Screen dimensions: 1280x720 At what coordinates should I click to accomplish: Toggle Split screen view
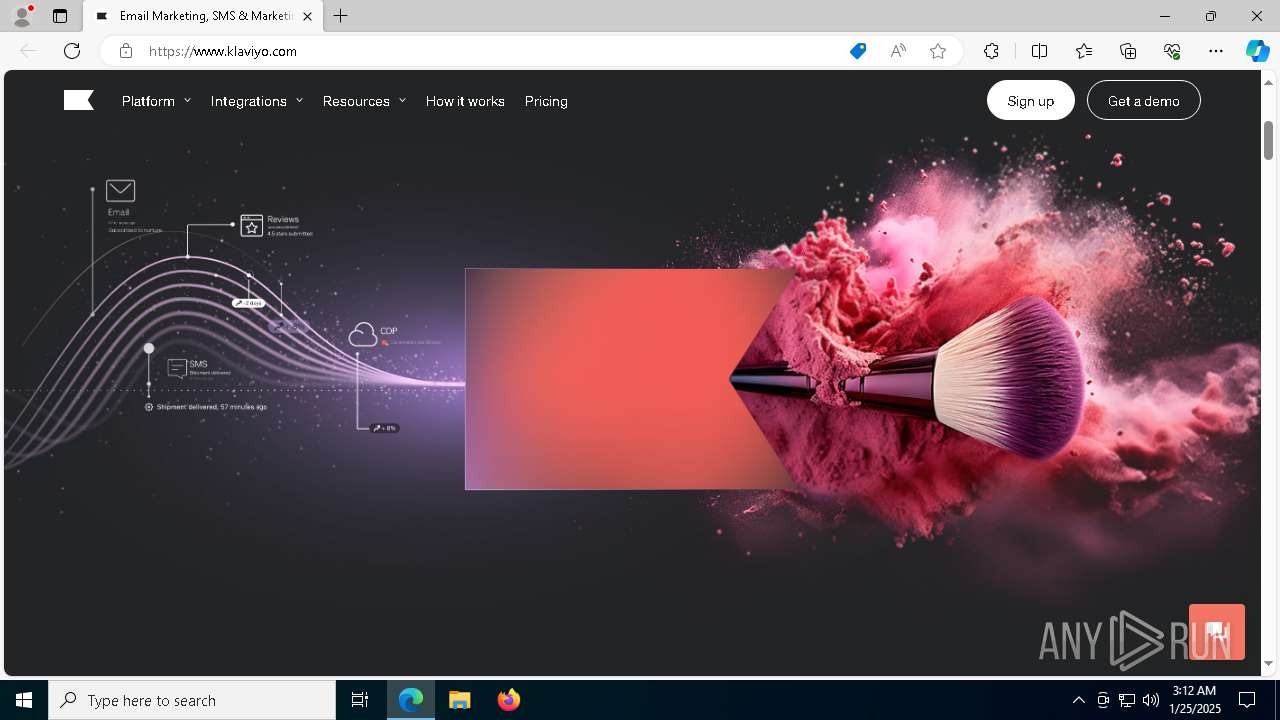[1039, 51]
